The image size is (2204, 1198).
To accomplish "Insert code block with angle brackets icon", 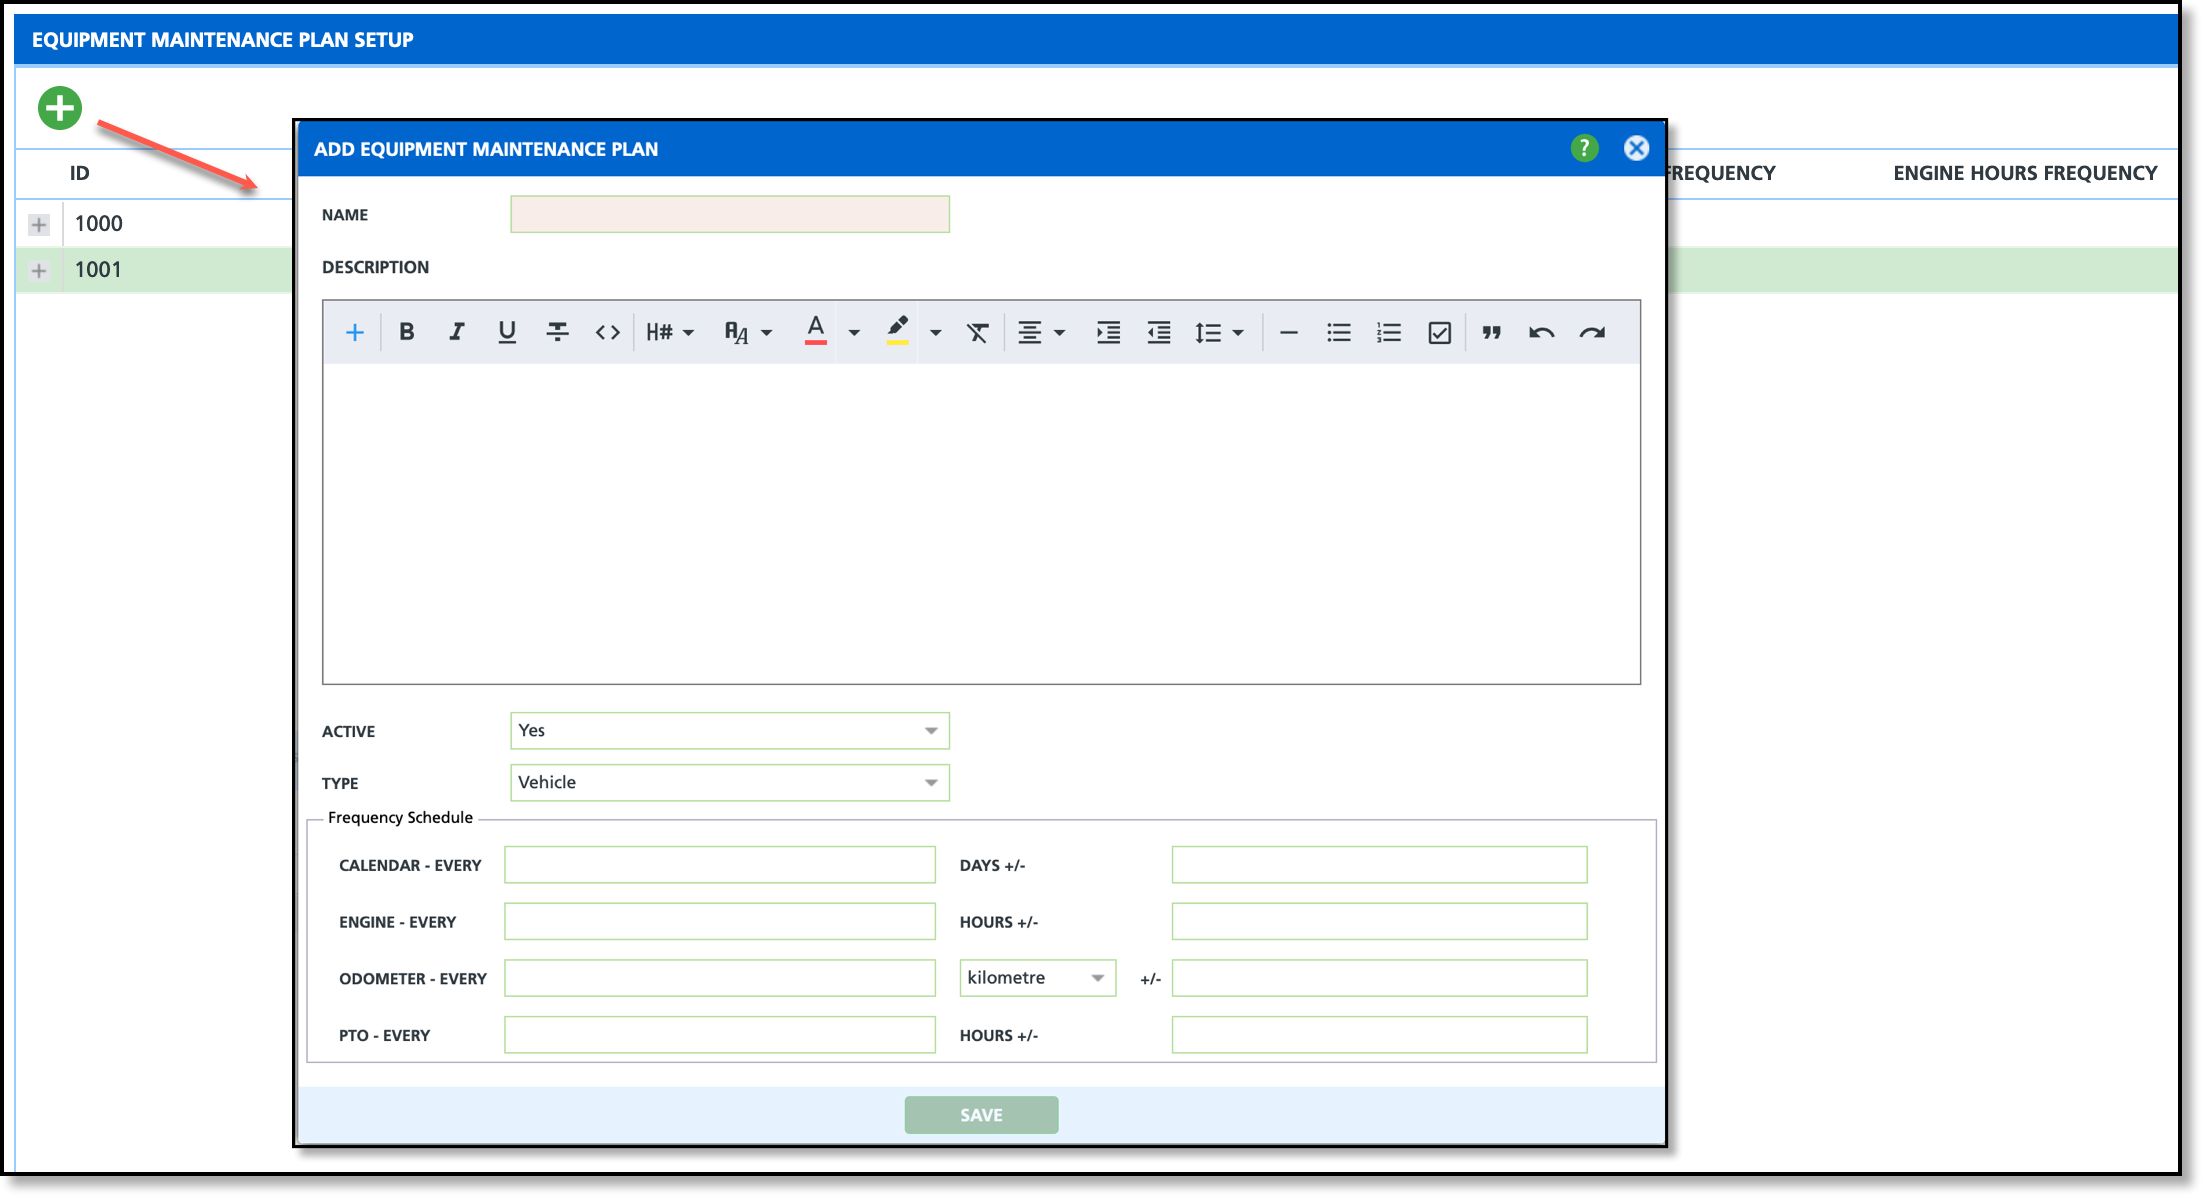I will pyautogui.click(x=607, y=332).
